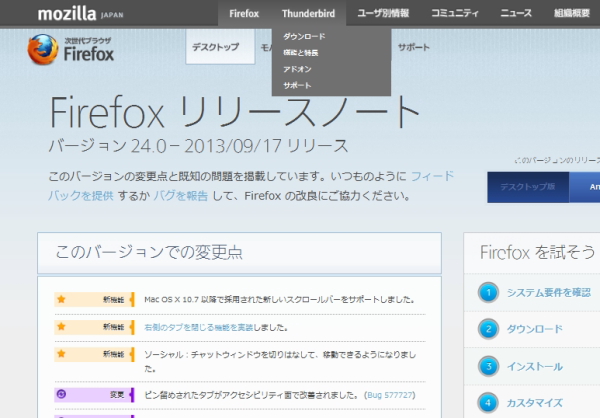The height and width of the screenshot is (418, 600).
Task: Click the star icon beside the Mac OS X scrollbar note
Action: tap(62, 299)
